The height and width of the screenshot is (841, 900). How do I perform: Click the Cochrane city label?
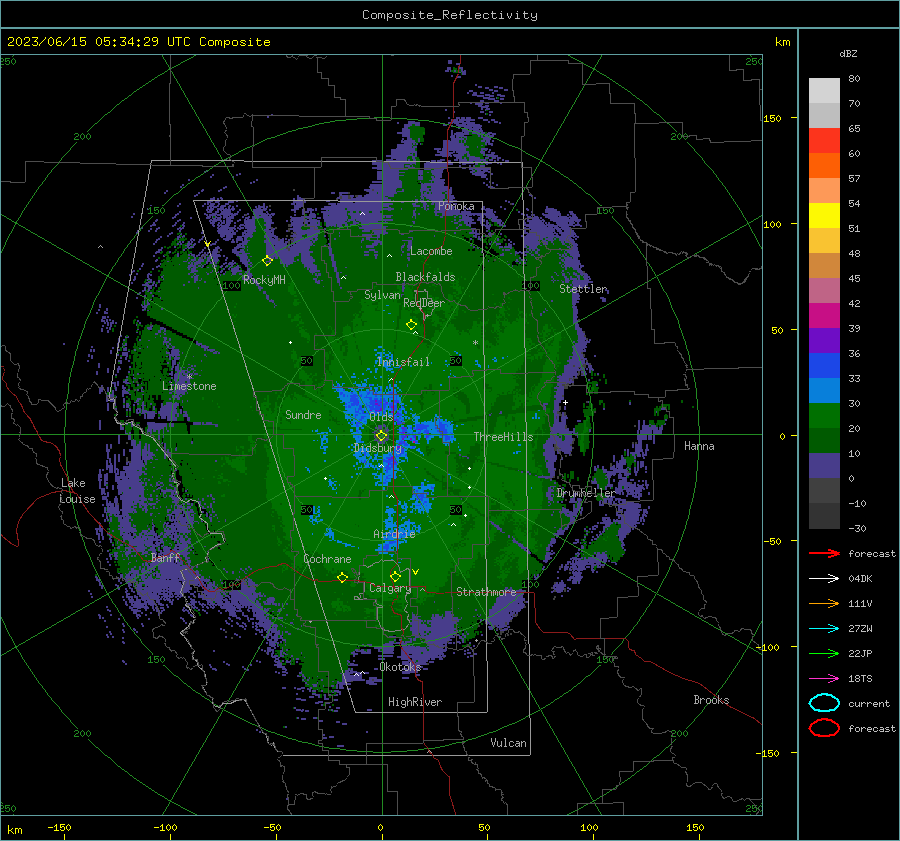[x=327, y=559]
